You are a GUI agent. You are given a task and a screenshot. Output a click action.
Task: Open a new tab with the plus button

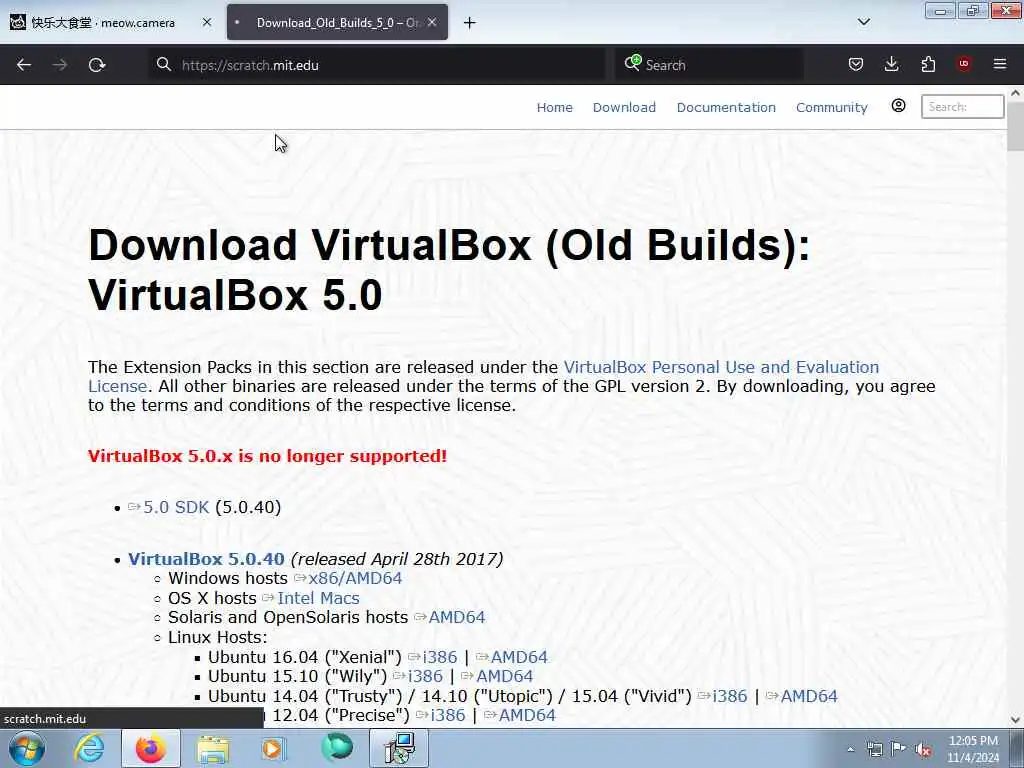pos(470,23)
